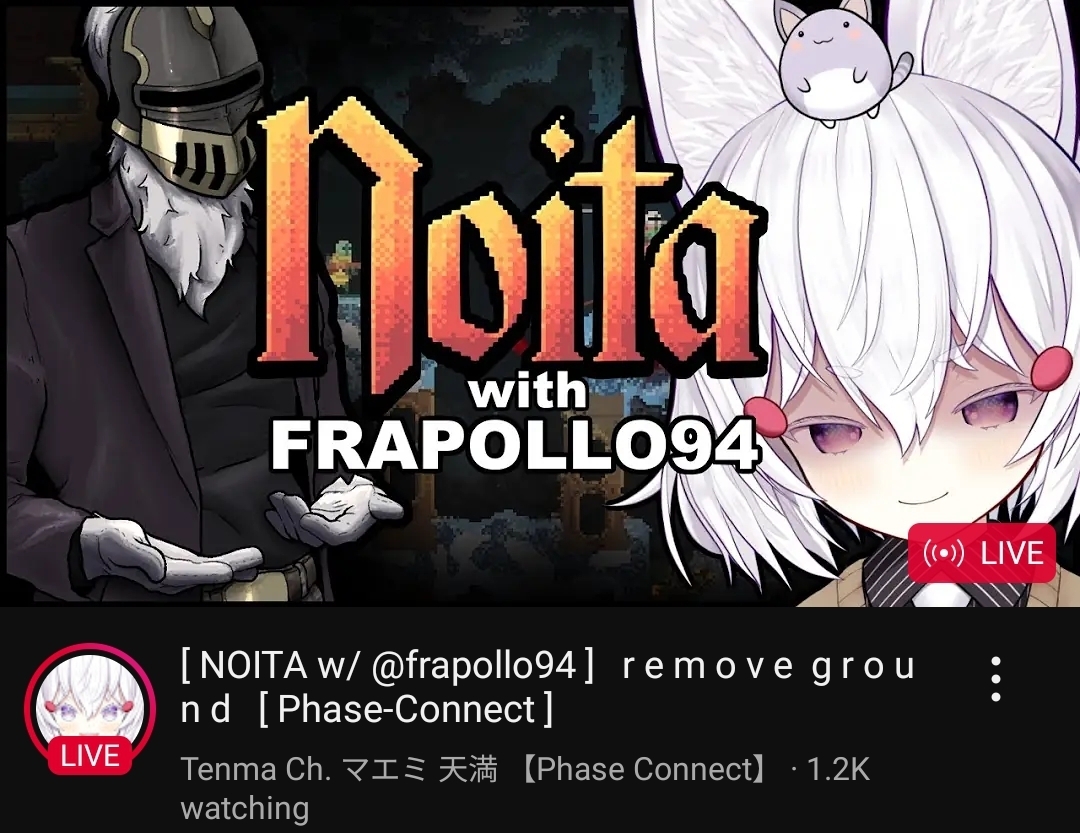Tap the red hair ornament near her eye
Image resolution: width=1080 pixels, height=833 pixels.
pos(767,417)
